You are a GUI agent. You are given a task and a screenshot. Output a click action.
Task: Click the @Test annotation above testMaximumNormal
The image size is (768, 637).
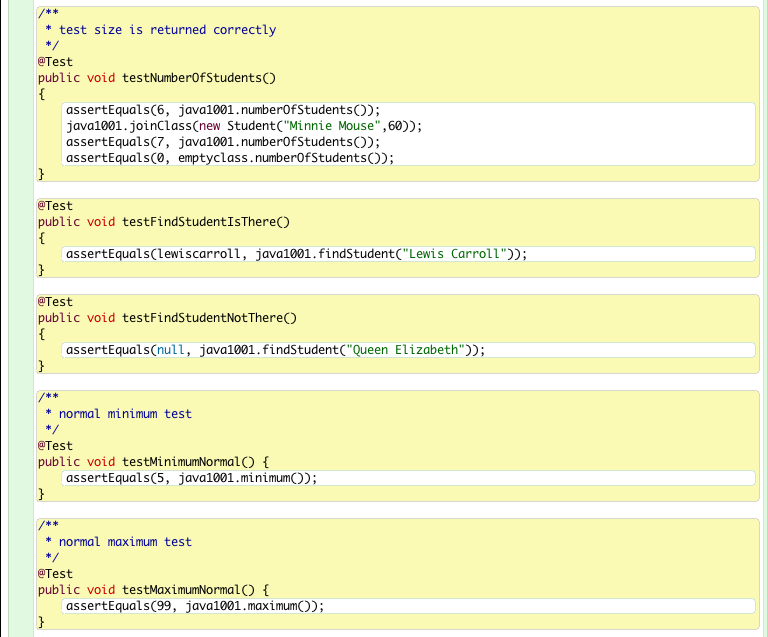(x=55, y=574)
